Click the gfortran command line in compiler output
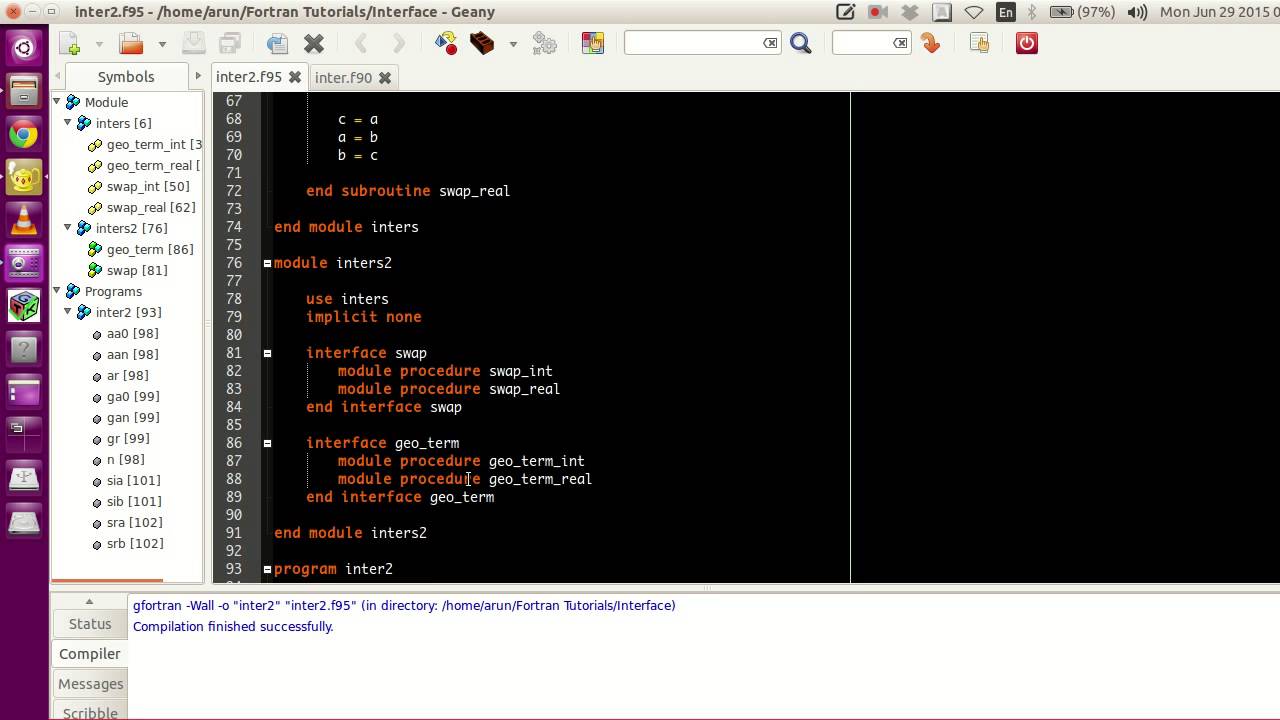Image resolution: width=1280 pixels, height=720 pixels. (404, 605)
